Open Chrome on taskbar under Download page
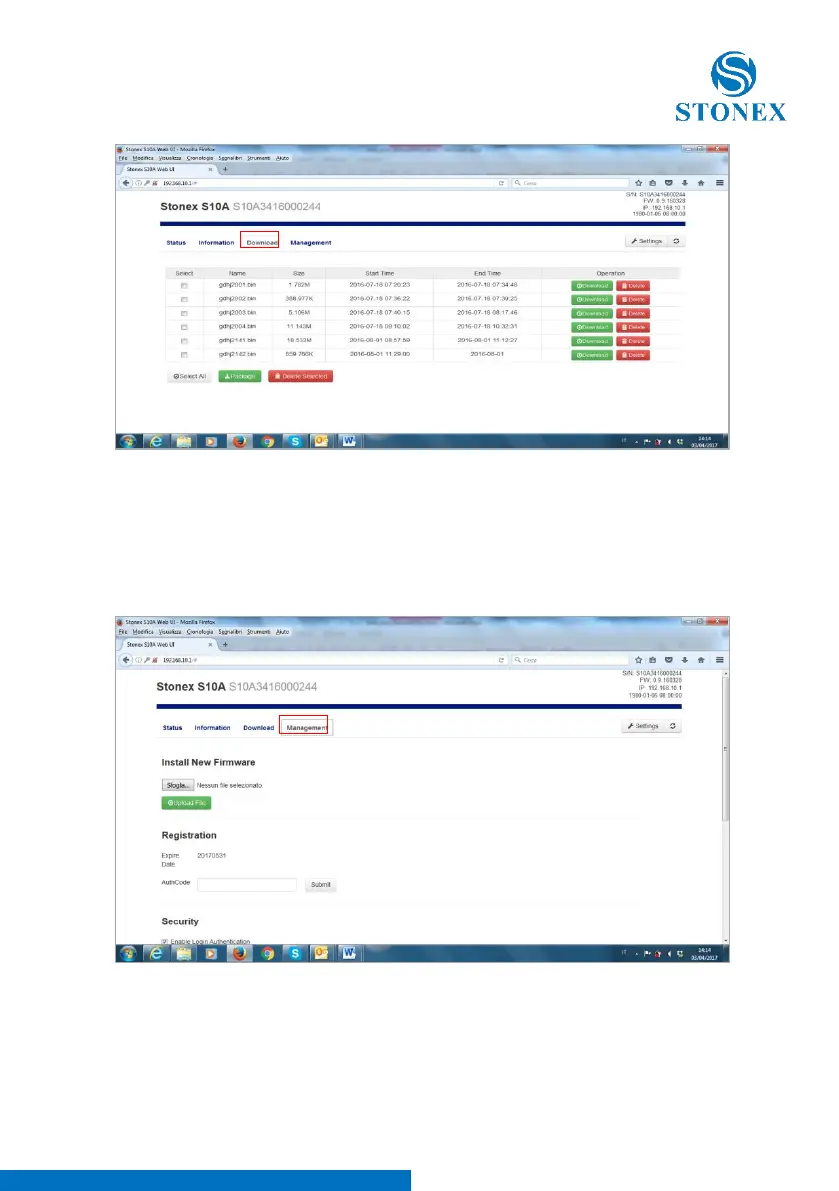Image resolution: width=839 pixels, height=1191 pixels. (267, 441)
